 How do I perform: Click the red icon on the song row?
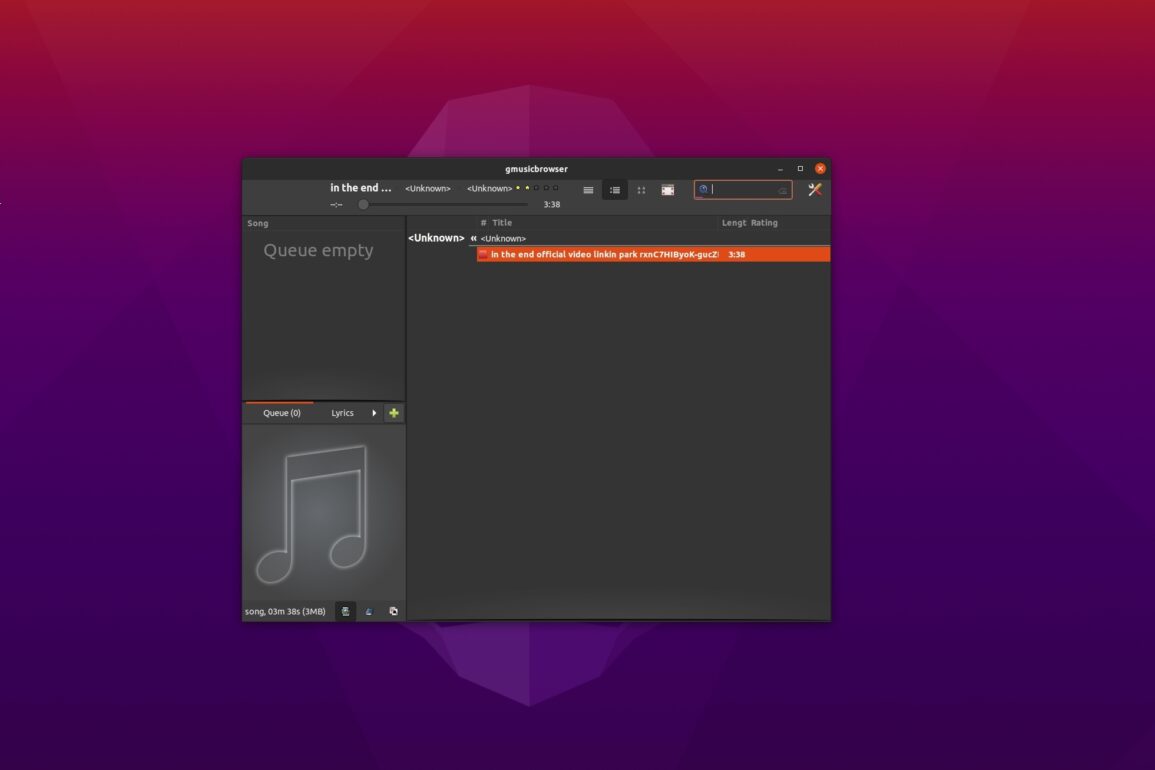(x=483, y=255)
